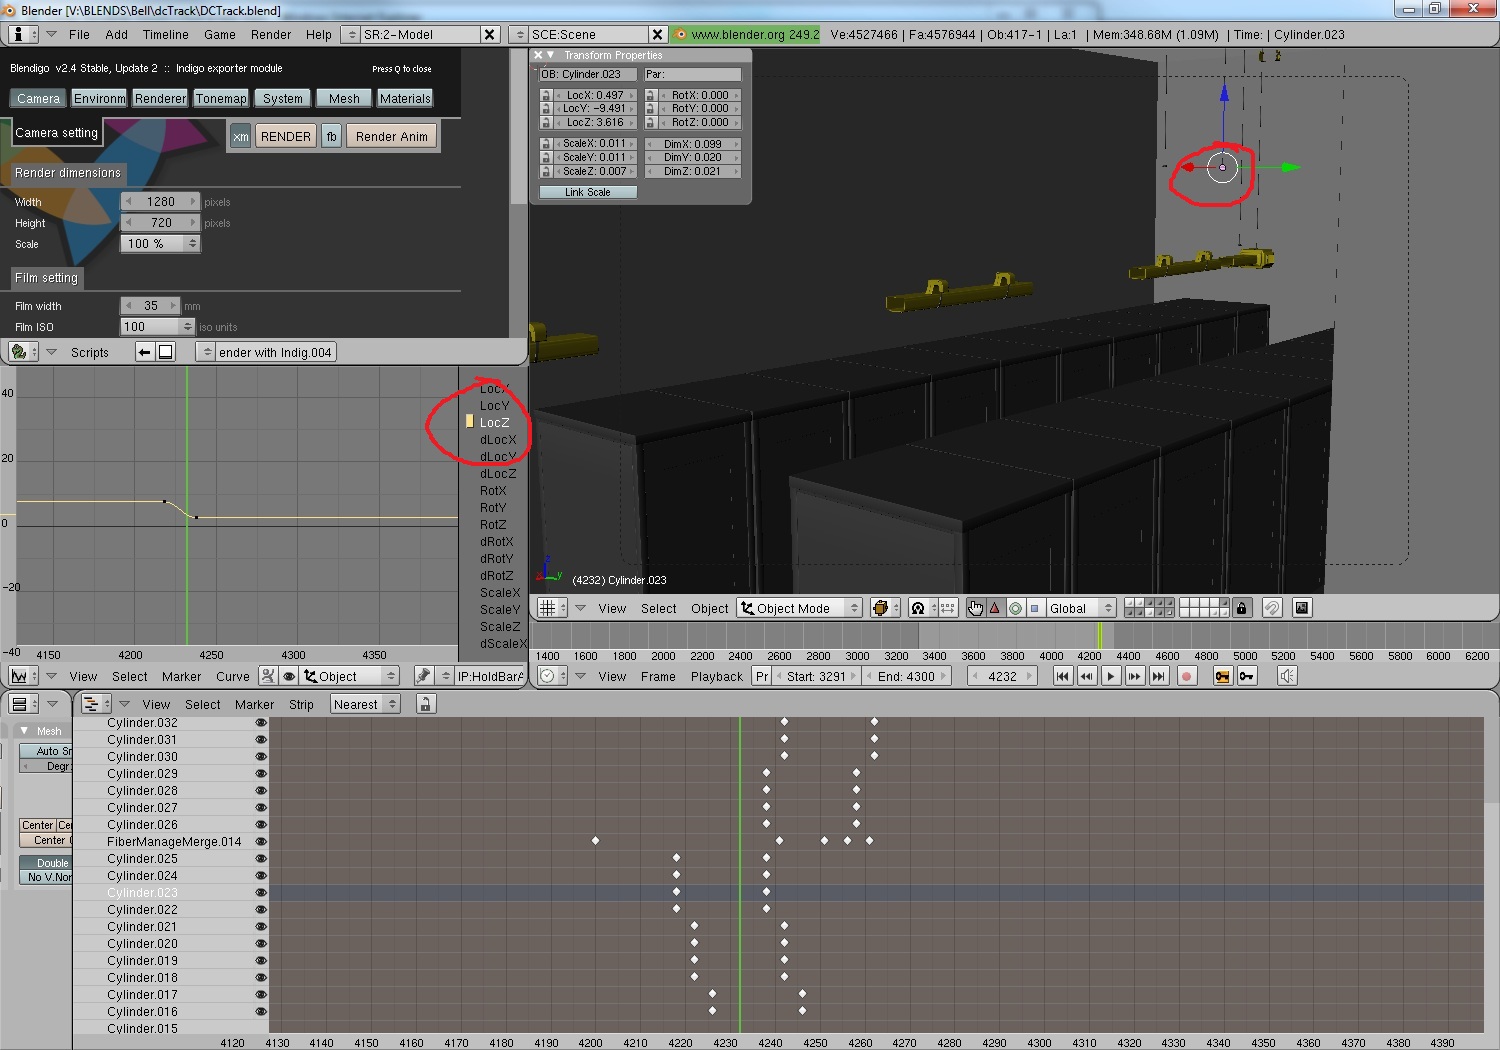
Task: Toggle the timeline audio speaker icon
Action: click(1287, 677)
